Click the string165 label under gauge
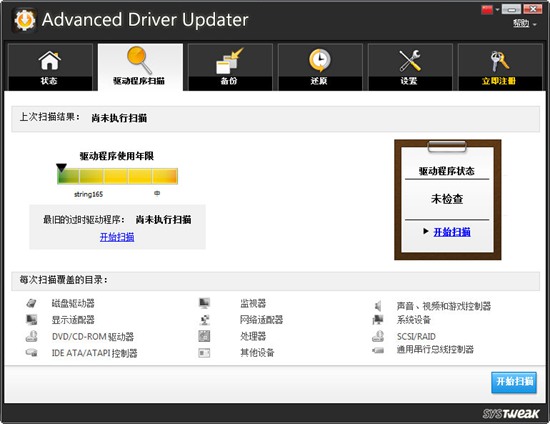This screenshot has height=424, width=550. 88,194
